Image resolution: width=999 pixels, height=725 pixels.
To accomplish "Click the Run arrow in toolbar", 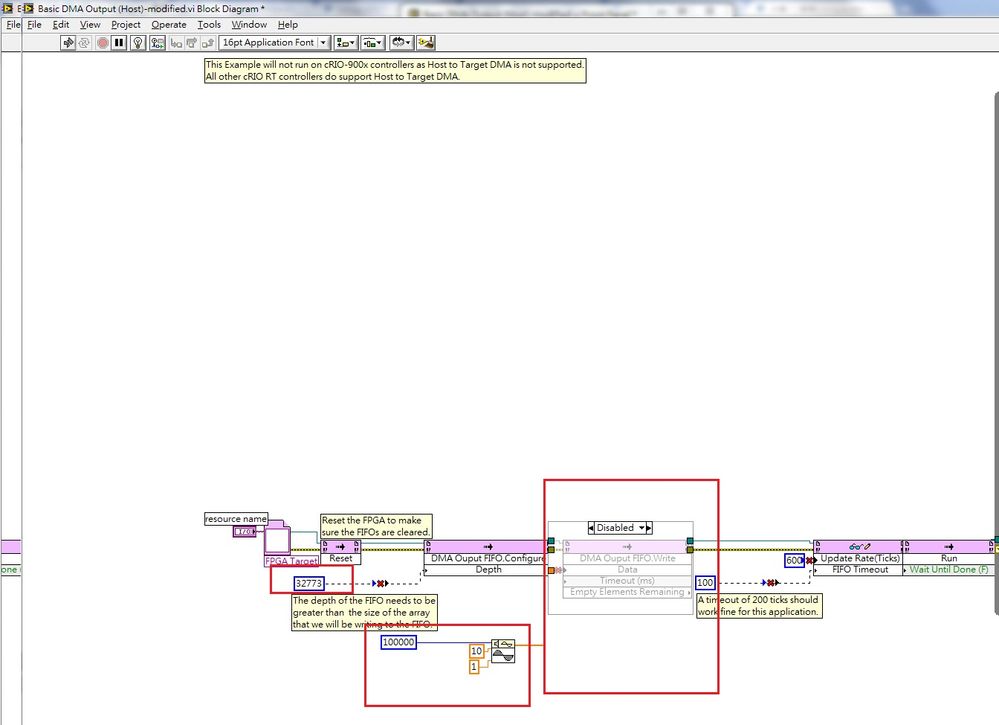I will tap(68, 43).
